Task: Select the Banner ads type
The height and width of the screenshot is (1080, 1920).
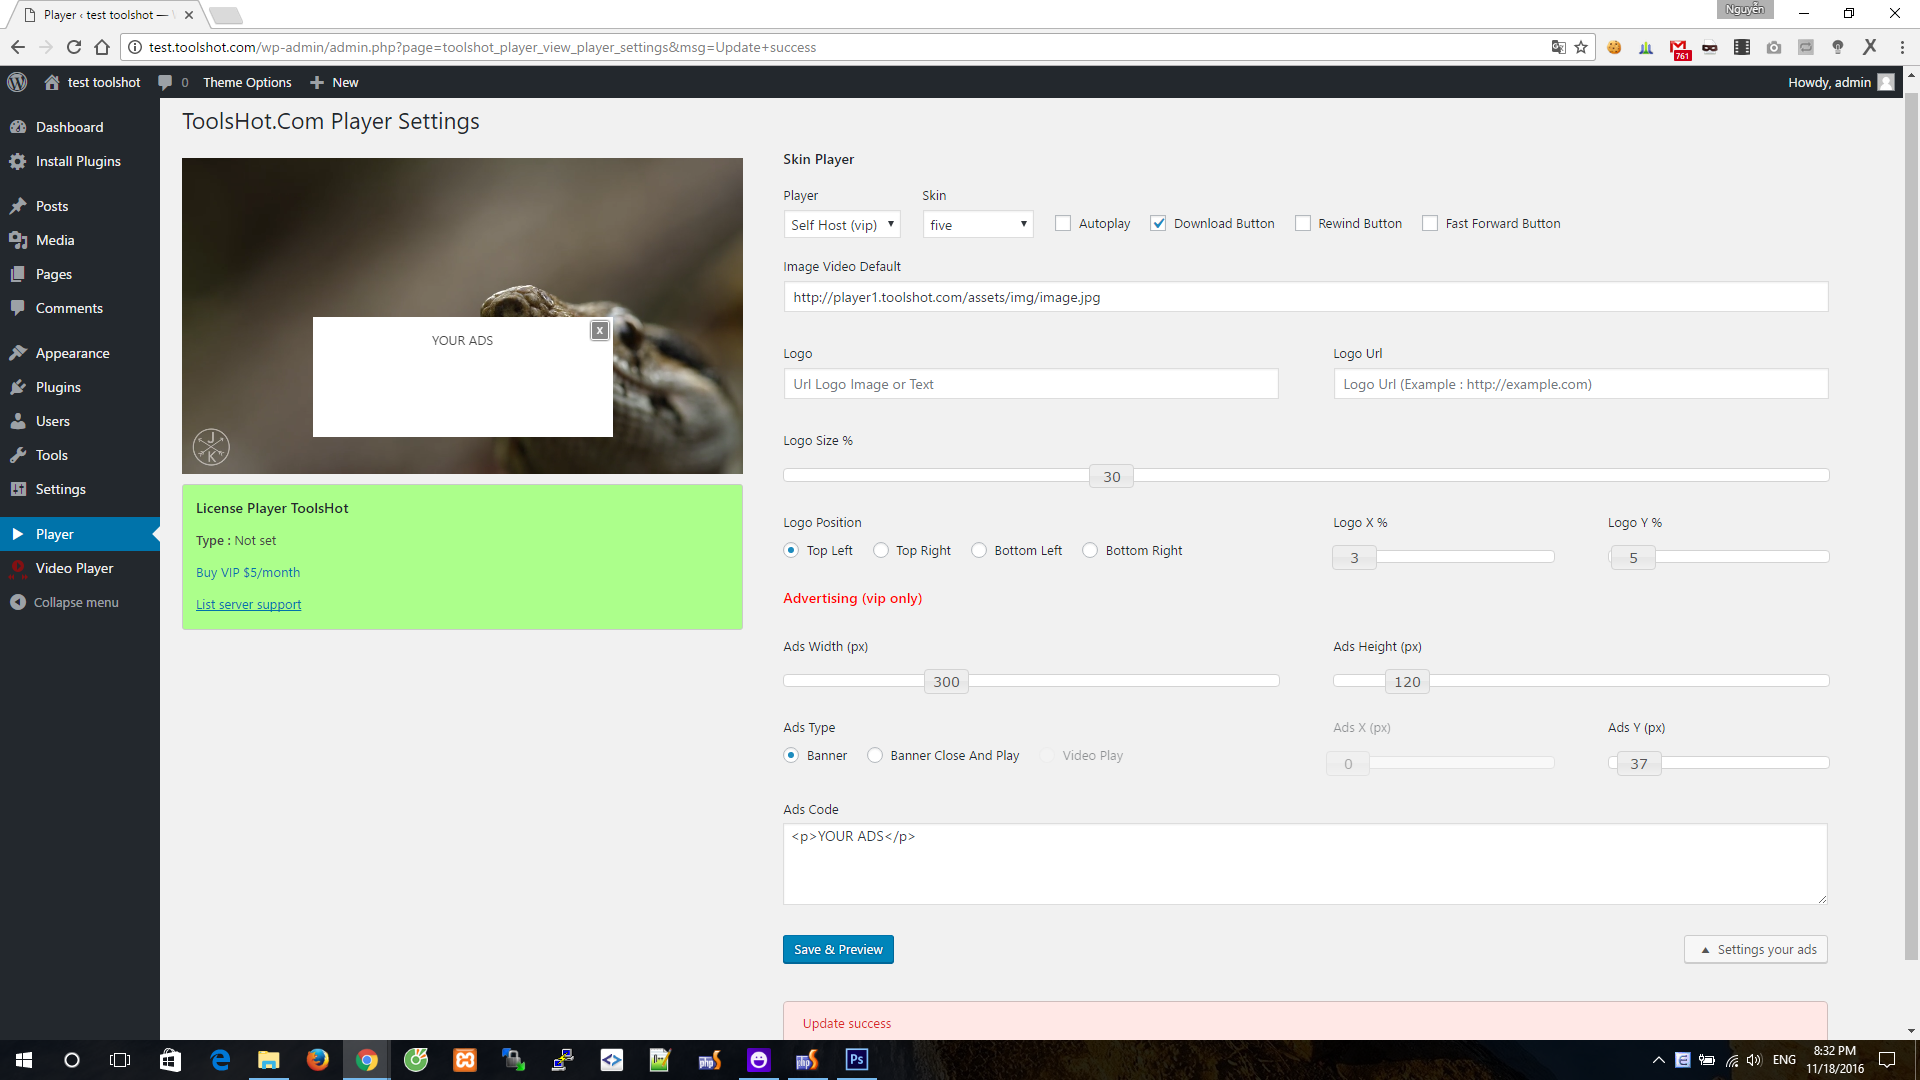Action: pyautogui.click(x=791, y=755)
